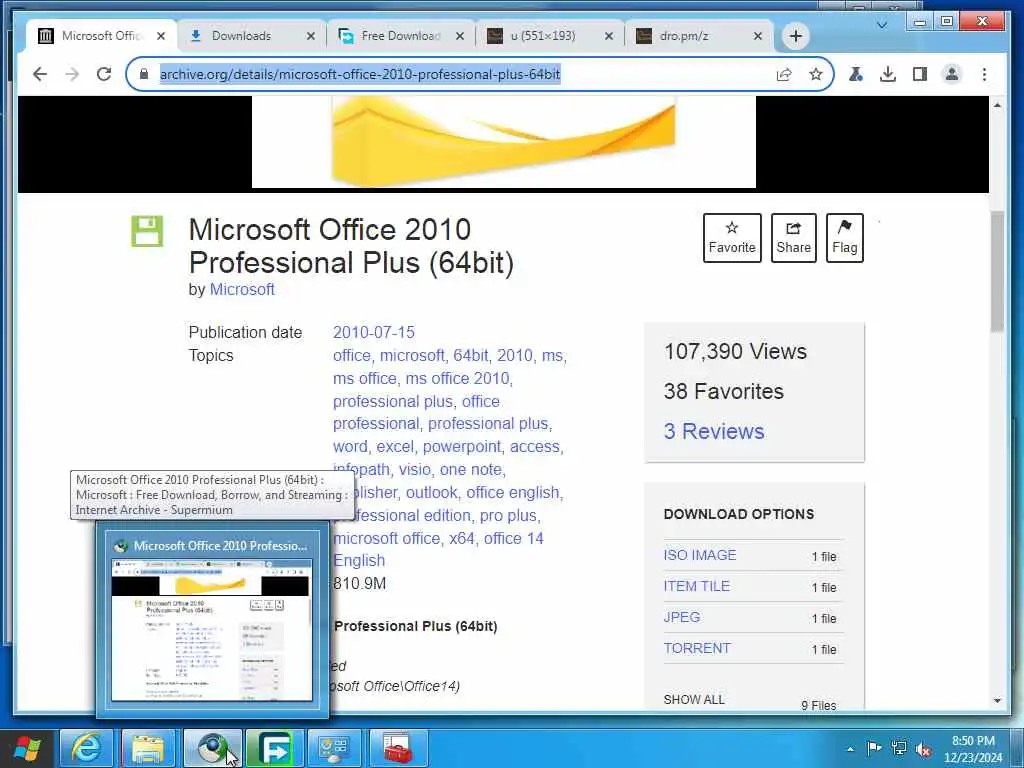Download the ITEM TILE option
The height and width of the screenshot is (768, 1024).
pyautogui.click(x=697, y=586)
